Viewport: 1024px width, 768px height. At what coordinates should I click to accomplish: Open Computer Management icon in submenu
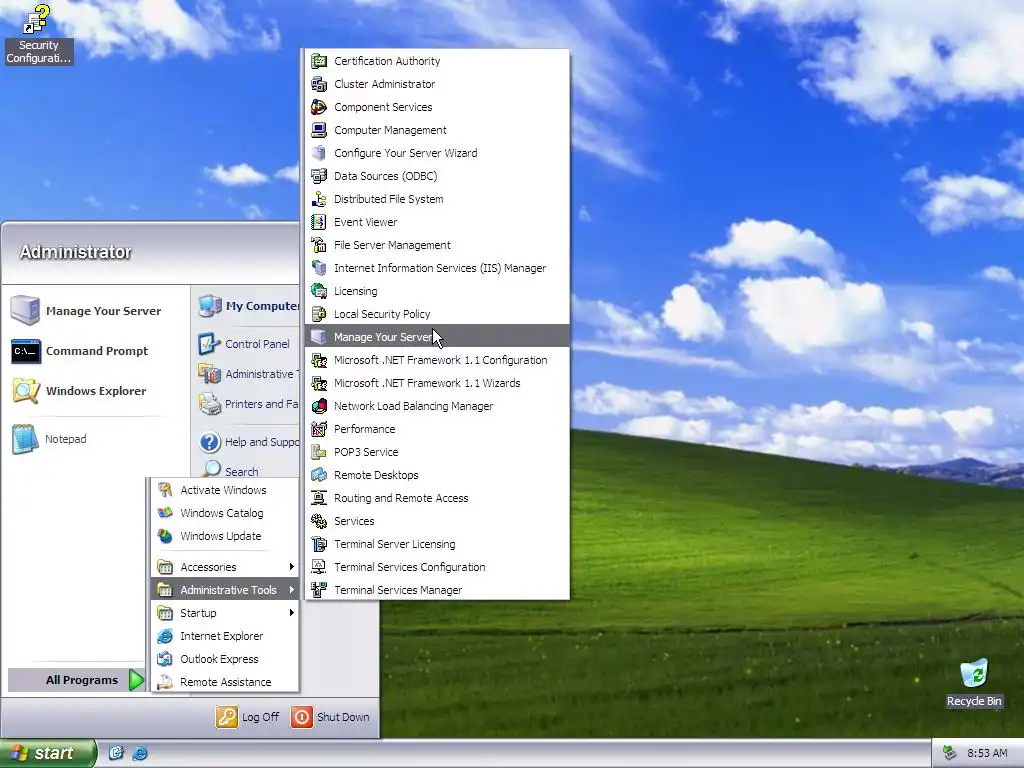pos(319,130)
